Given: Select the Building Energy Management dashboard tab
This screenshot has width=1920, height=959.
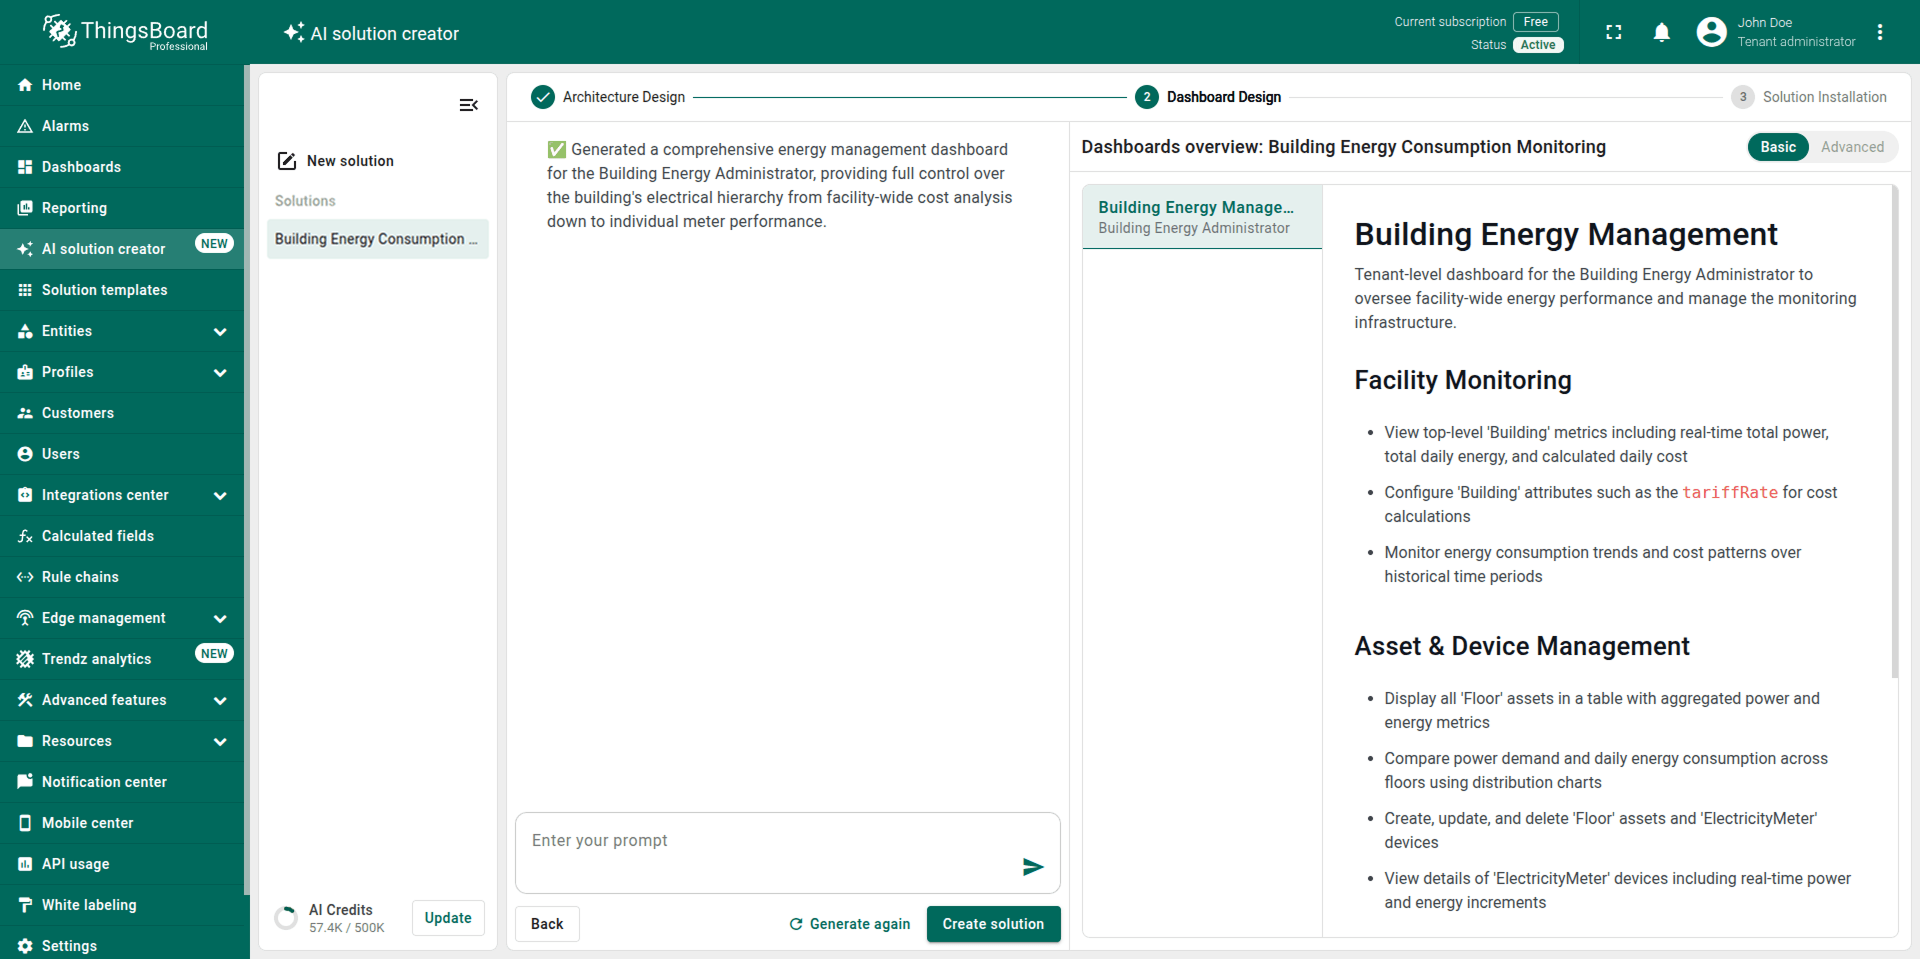Looking at the screenshot, I should tap(1201, 217).
